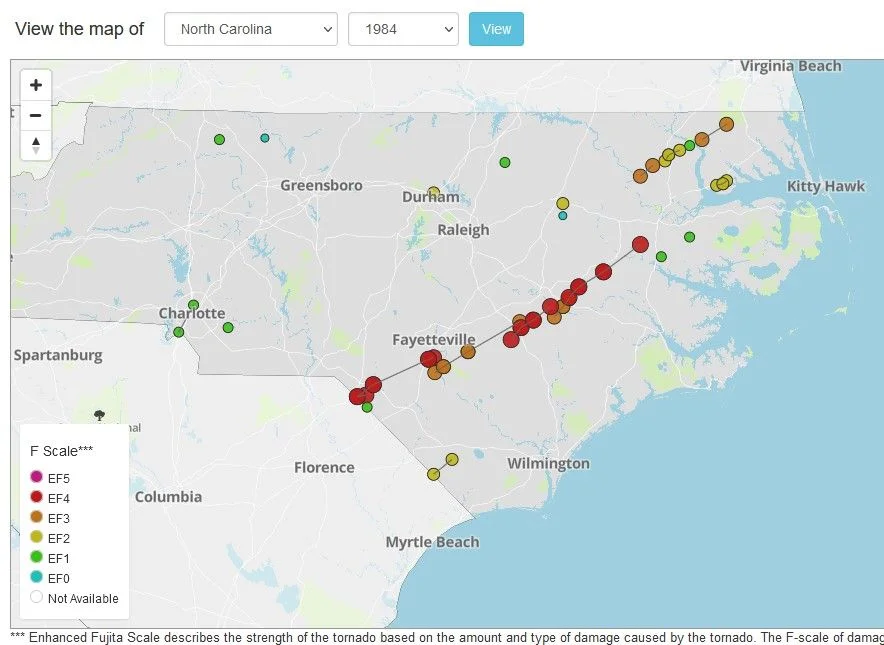The image size is (884, 645).
Task: Click the teal EF0 marker northwest of Greensboro
Action: coord(264,138)
